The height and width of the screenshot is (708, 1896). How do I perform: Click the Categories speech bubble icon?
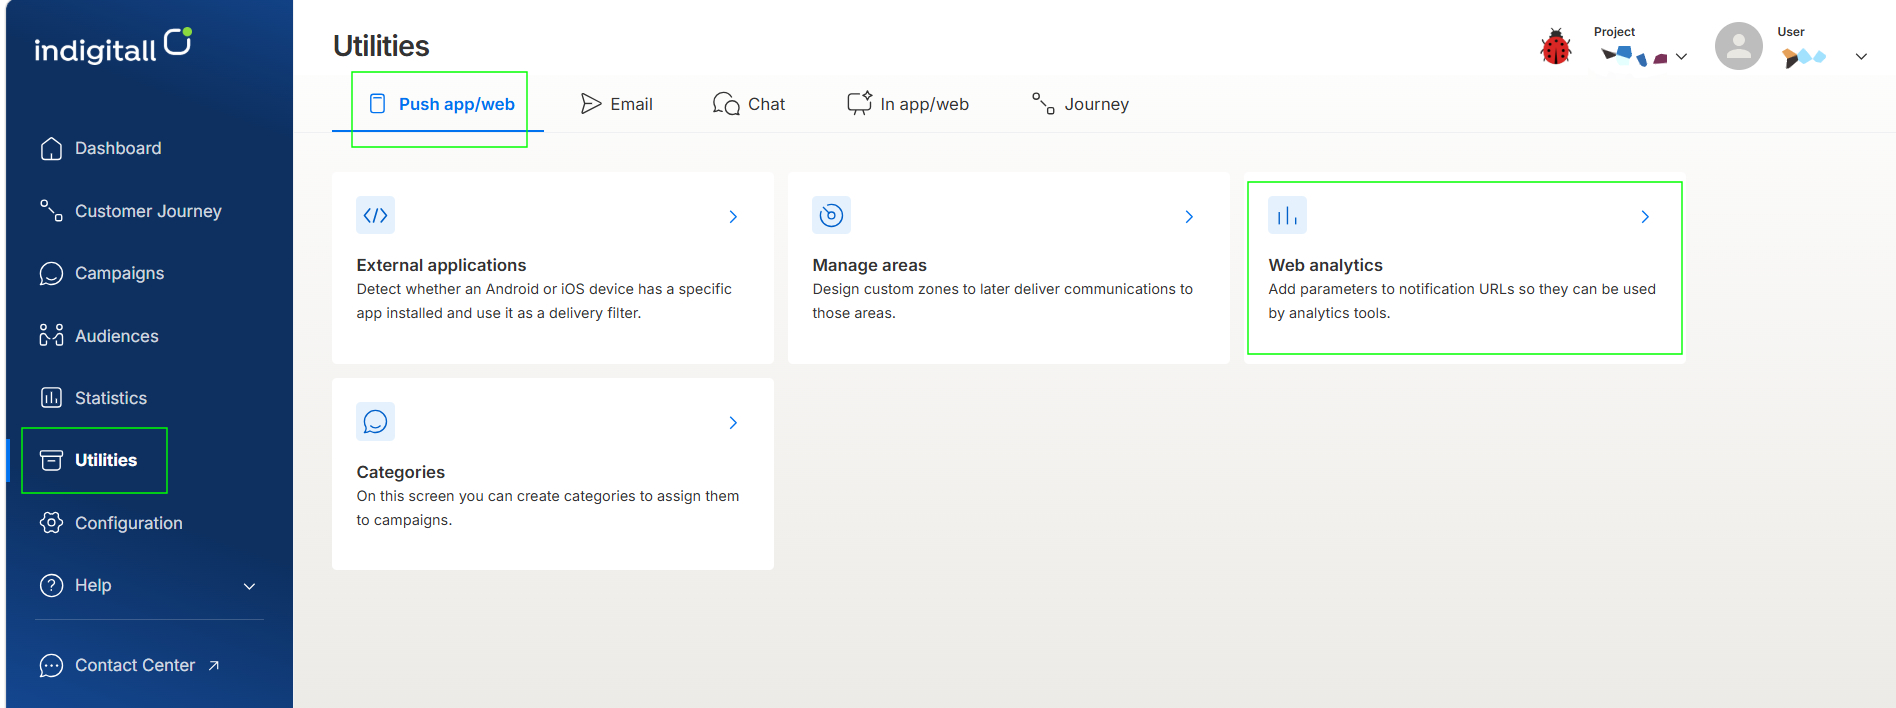tap(375, 422)
